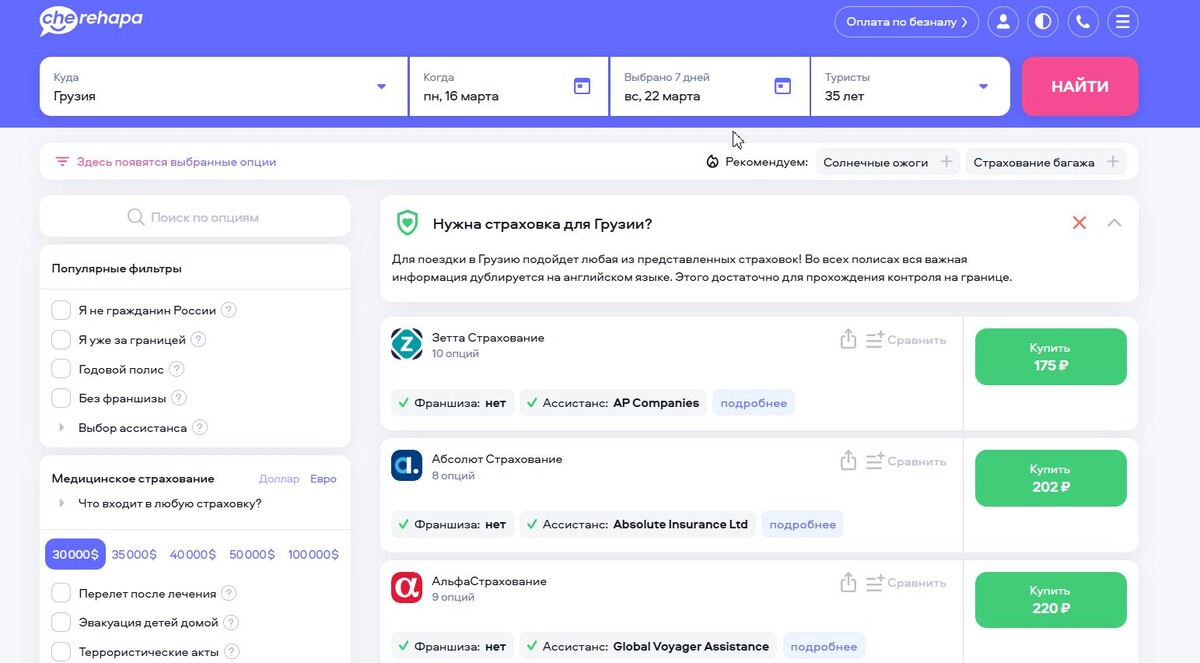This screenshot has height=663, width=1200.
Task: Click the filter icon beside selected options
Action: coord(62,161)
